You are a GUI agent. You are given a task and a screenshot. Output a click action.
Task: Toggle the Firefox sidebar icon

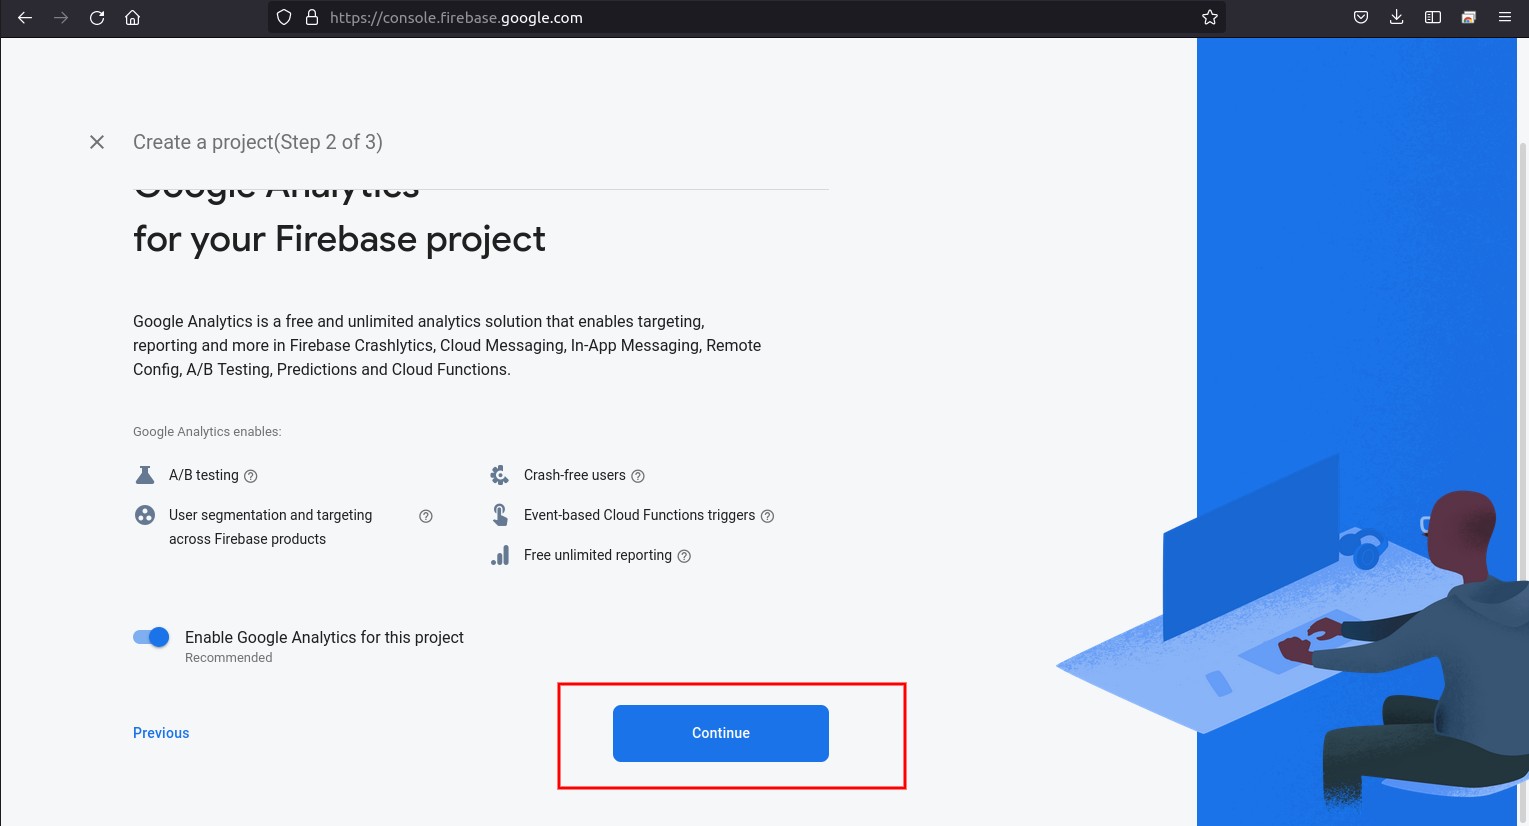1432,17
